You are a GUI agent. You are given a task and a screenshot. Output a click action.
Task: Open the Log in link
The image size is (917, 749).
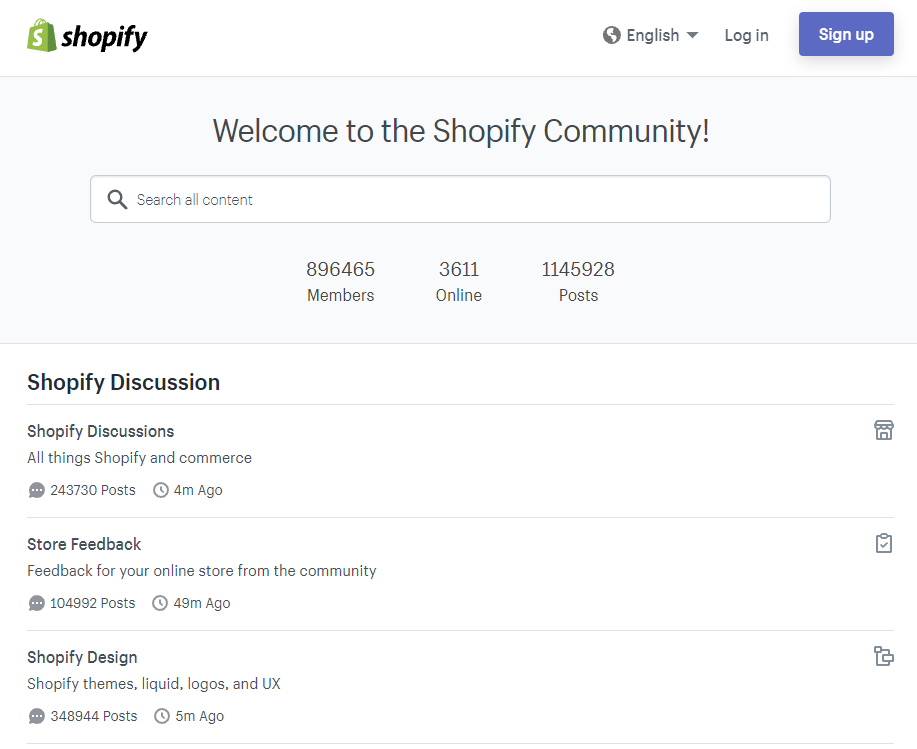tap(746, 35)
